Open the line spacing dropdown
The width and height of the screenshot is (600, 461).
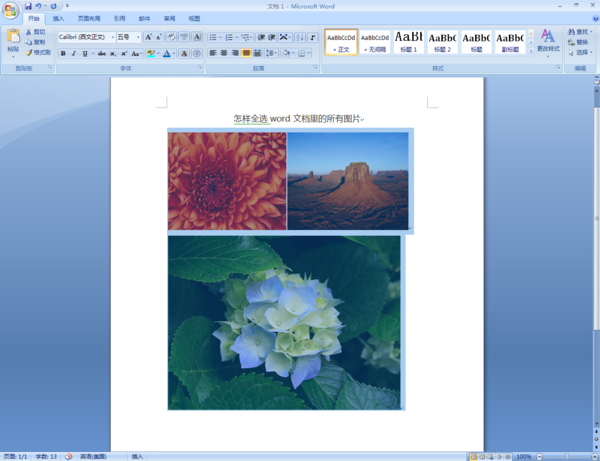pos(271,53)
